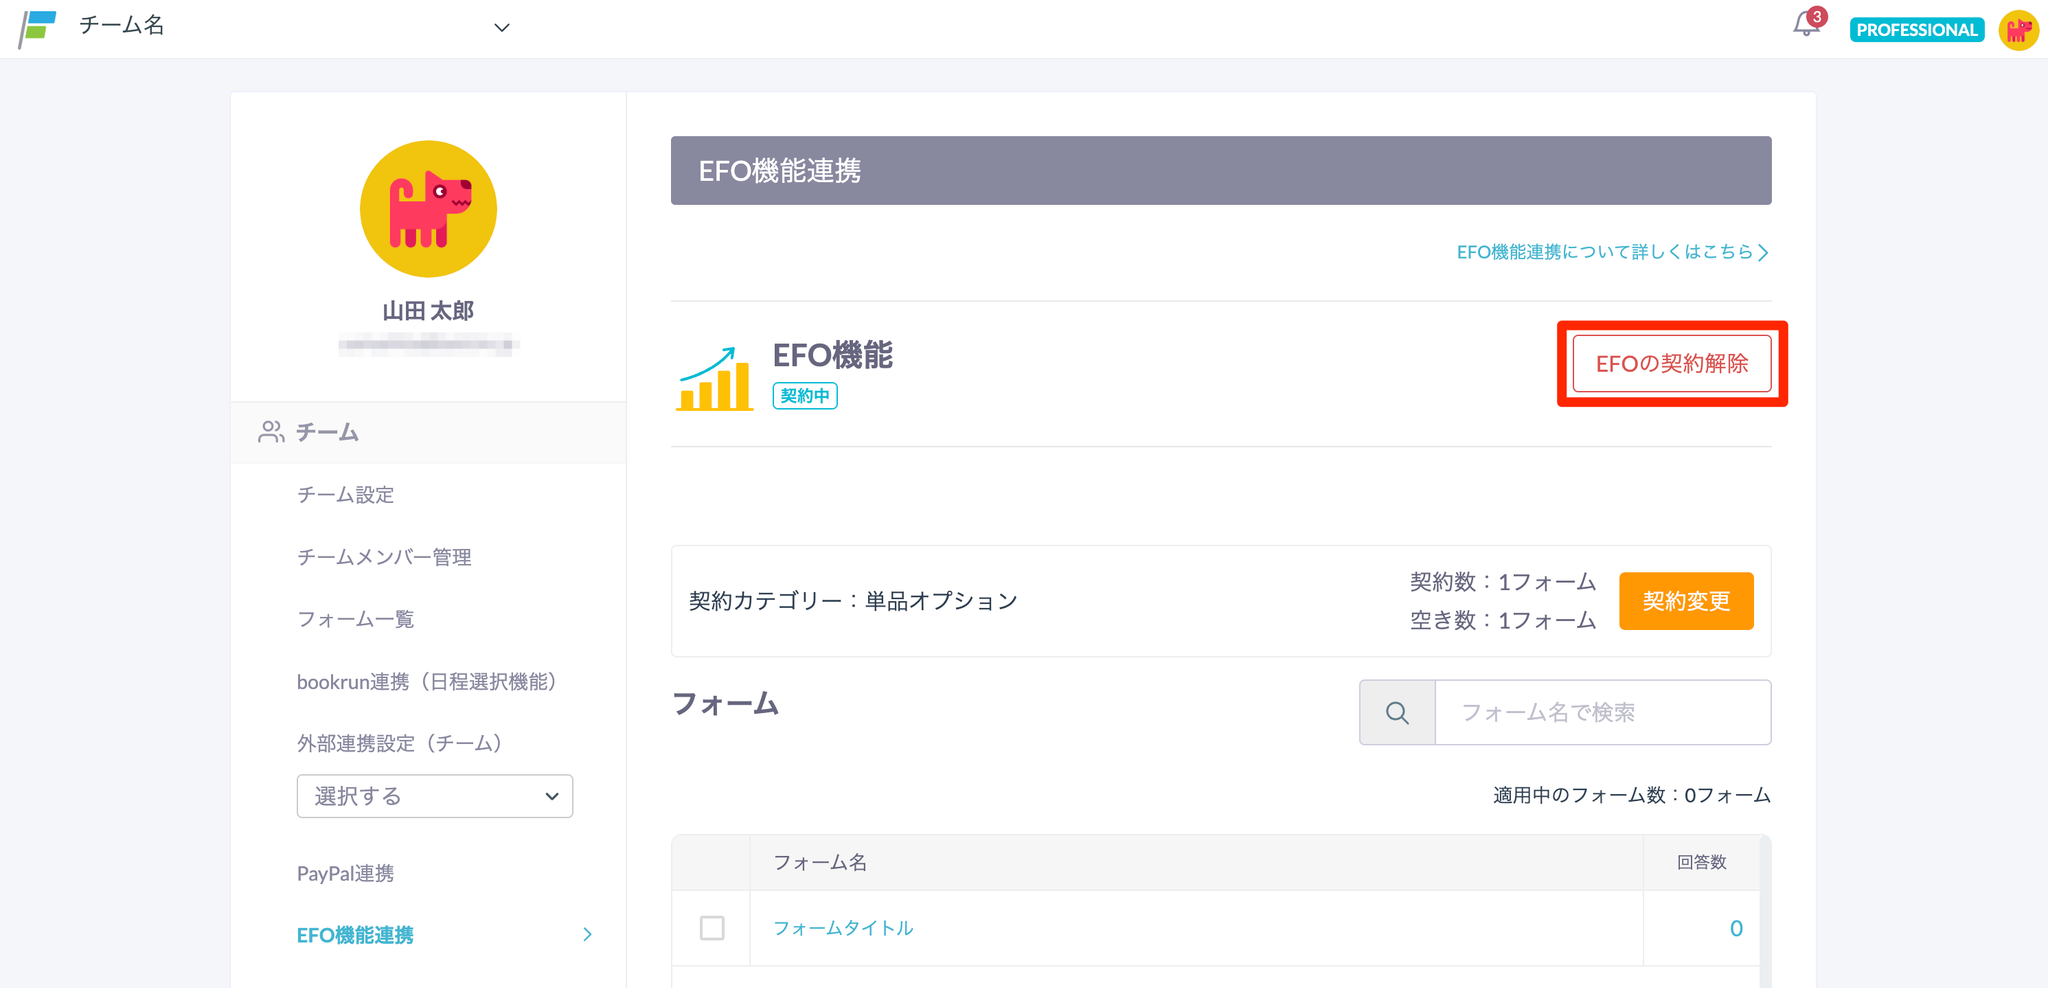Check the フォームタイトル row checkbox
This screenshot has width=2048, height=988.
click(712, 928)
